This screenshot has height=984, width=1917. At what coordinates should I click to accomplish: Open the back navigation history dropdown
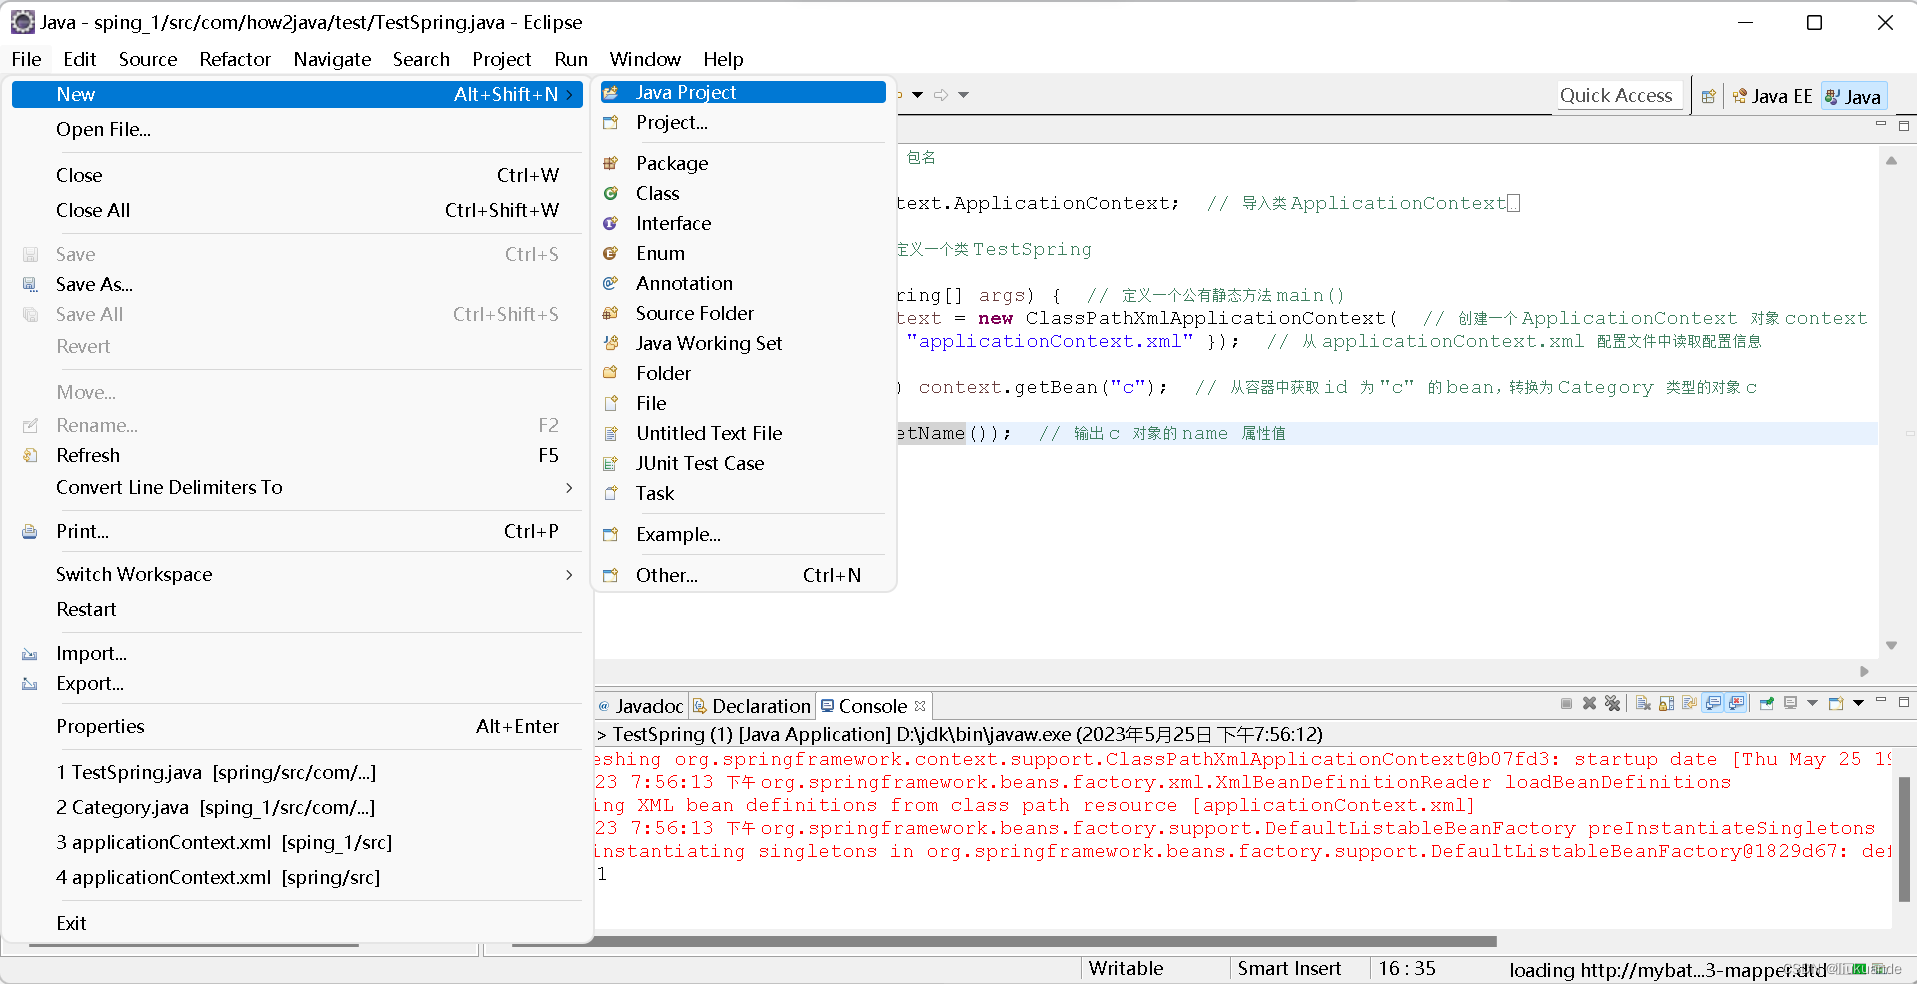[x=917, y=95]
